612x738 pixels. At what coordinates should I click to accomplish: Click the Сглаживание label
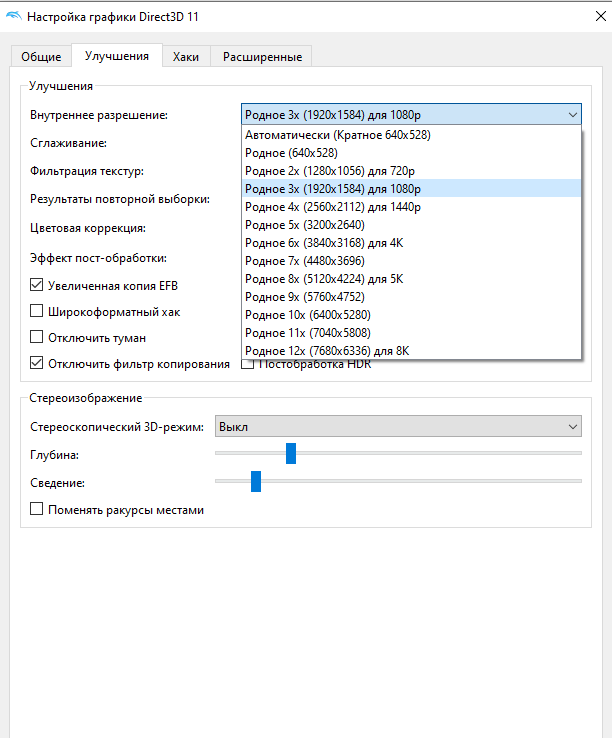(x=68, y=143)
